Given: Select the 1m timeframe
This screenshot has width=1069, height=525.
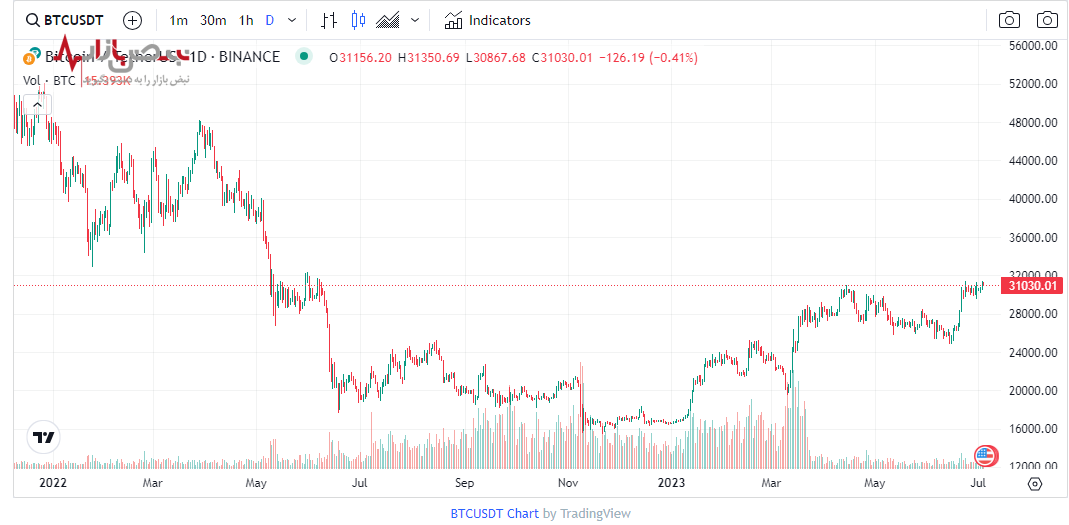Looking at the screenshot, I should [x=178, y=20].
